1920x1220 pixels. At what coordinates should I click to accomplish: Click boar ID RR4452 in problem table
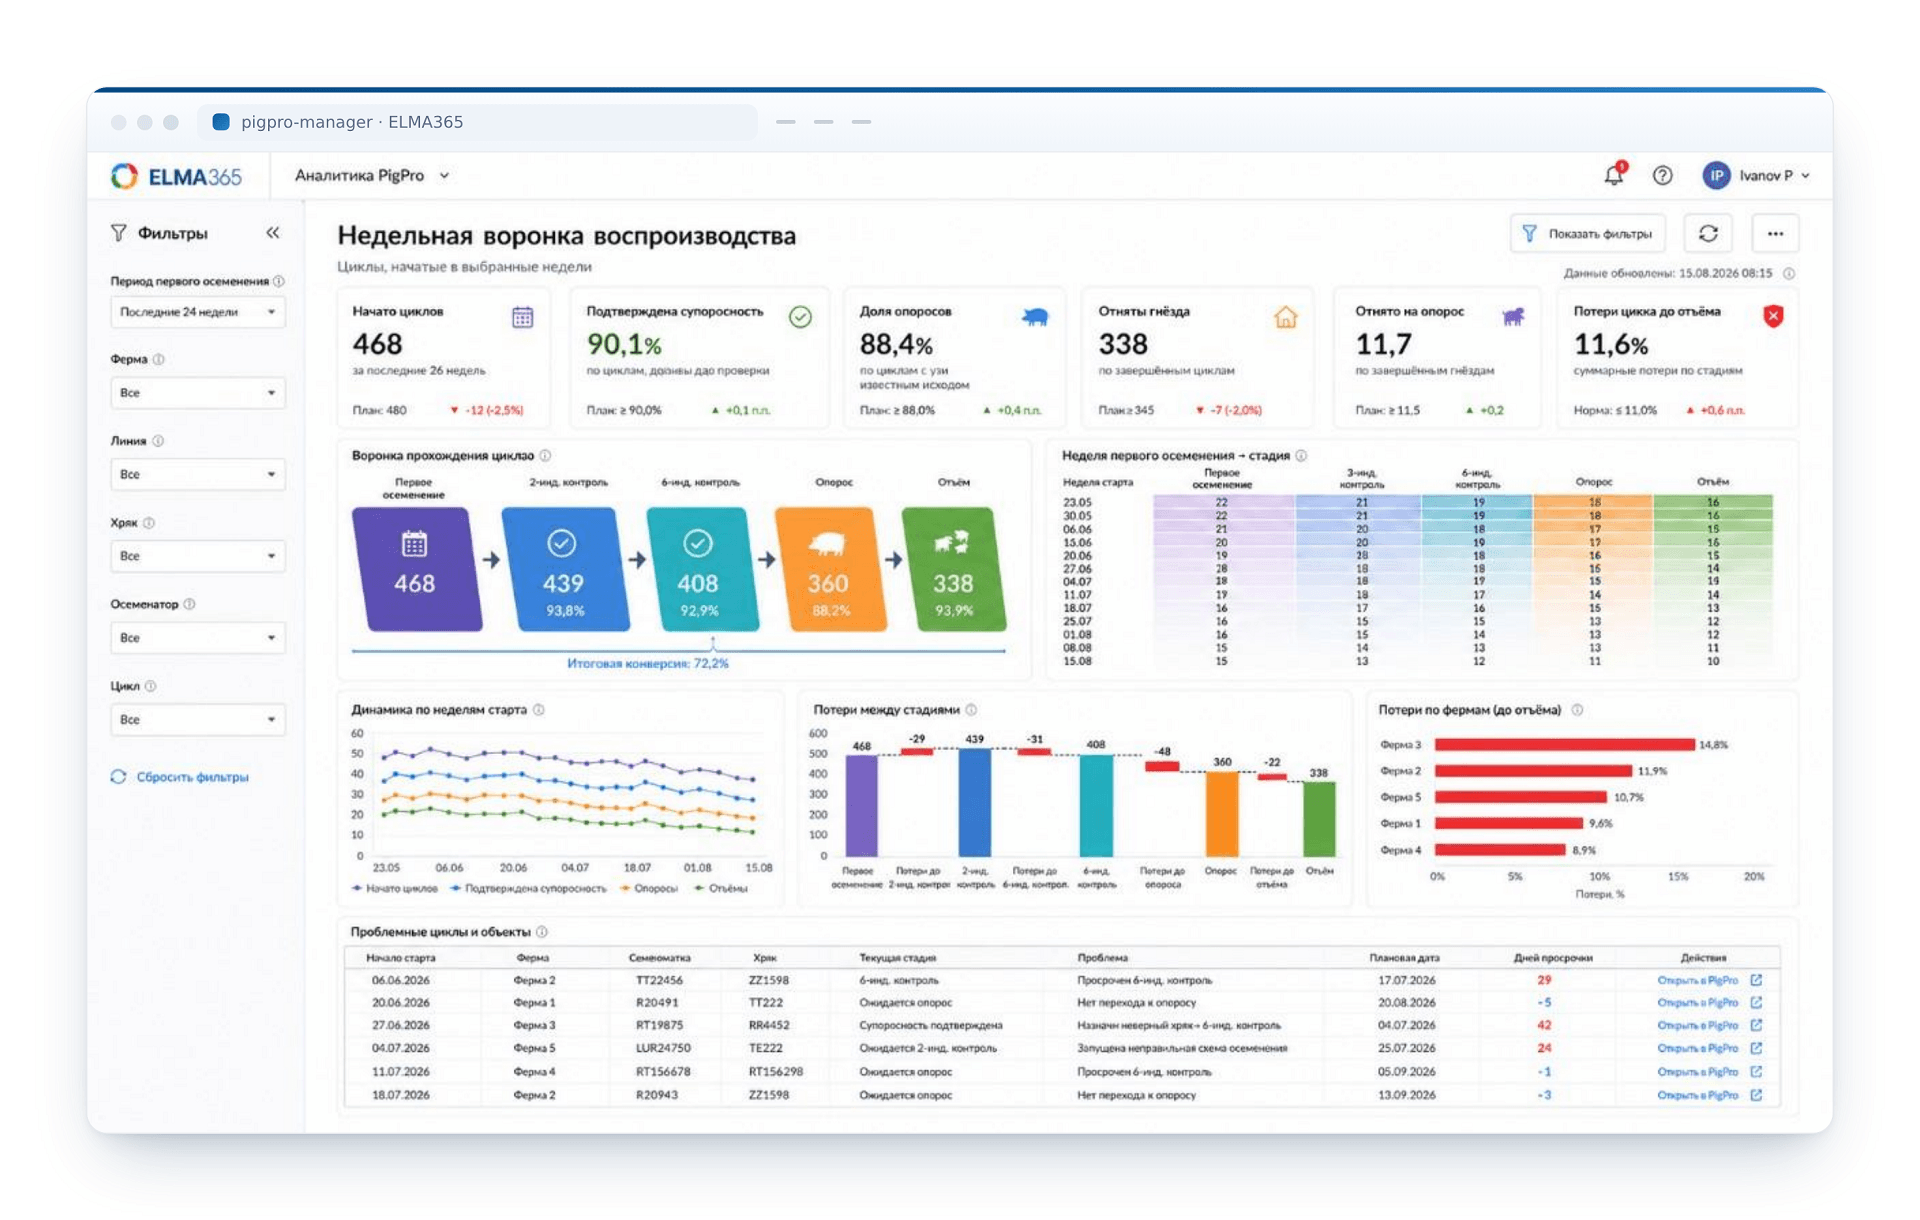[769, 1026]
